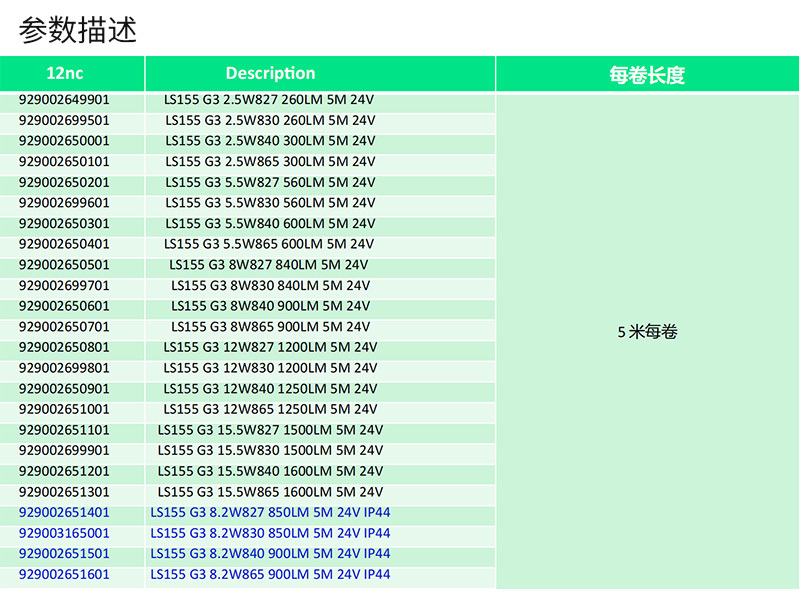Screen dimensions: 800x599
Task: Click the 每卷长度 column header
Action: tap(647, 74)
